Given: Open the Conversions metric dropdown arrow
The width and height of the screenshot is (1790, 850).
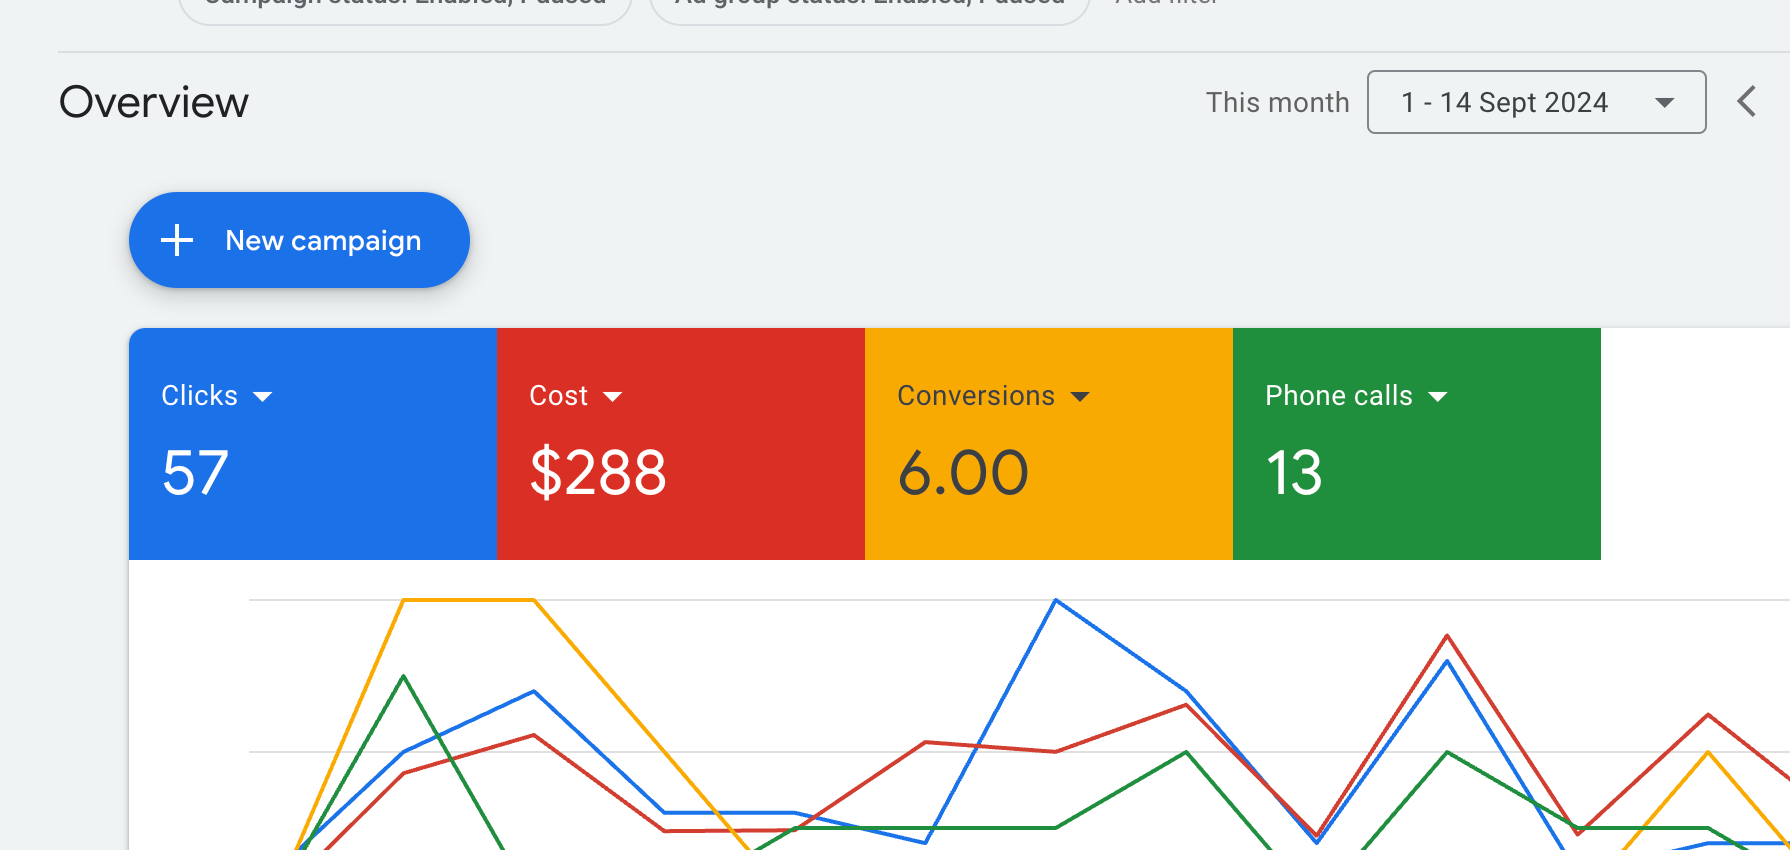Looking at the screenshot, I should [x=1080, y=397].
